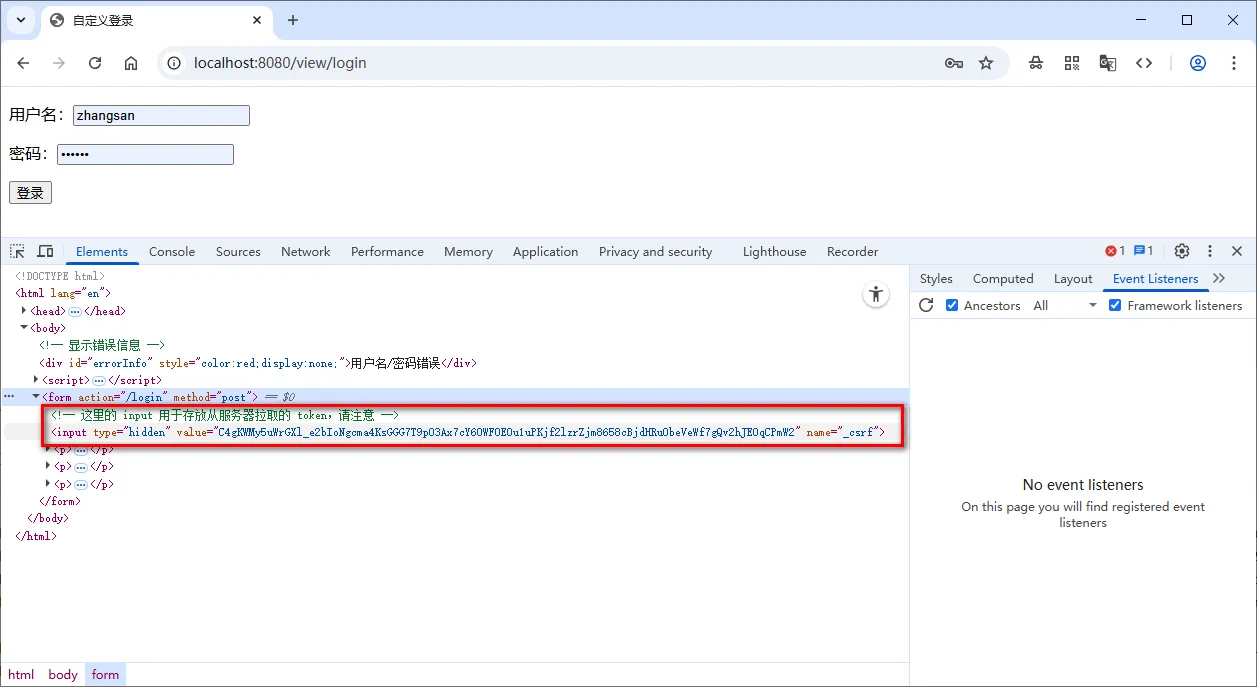
Task: Open the Recorder tab
Action: pyautogui.click(x=852, y=251)
